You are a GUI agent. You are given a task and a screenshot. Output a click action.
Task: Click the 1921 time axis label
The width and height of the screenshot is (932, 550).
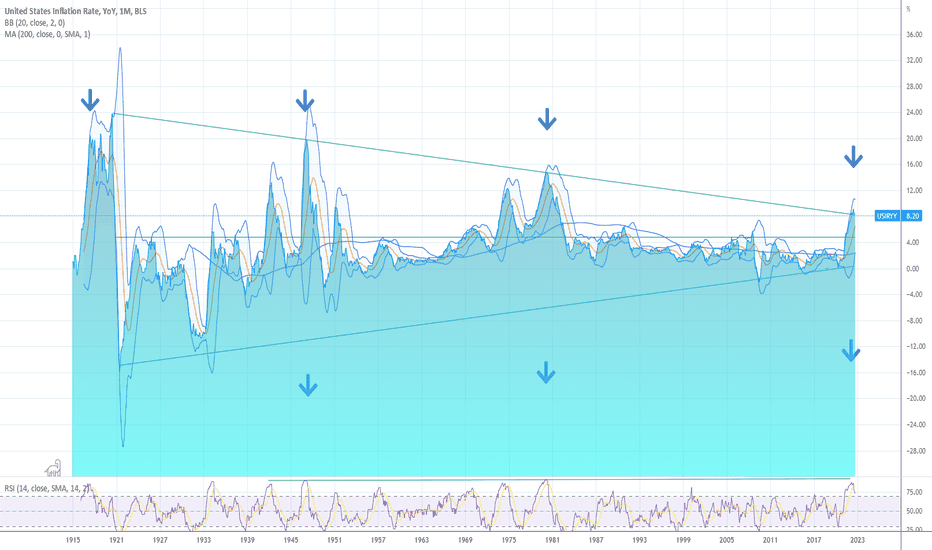click(x=116, y=540)
